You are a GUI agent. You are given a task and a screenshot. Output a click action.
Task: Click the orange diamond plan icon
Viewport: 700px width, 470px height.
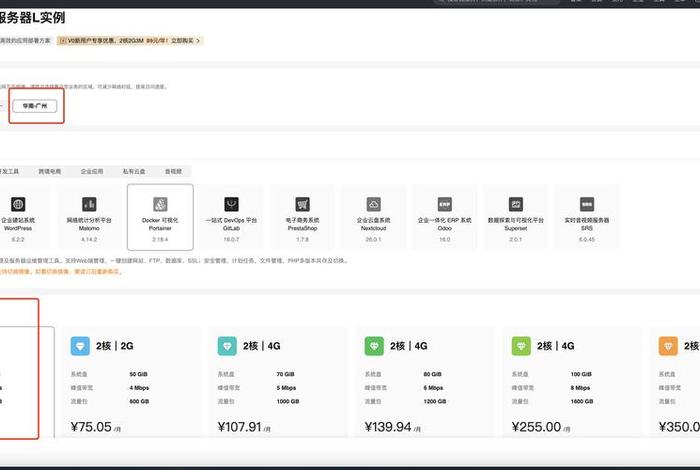(x=668, y=346)
